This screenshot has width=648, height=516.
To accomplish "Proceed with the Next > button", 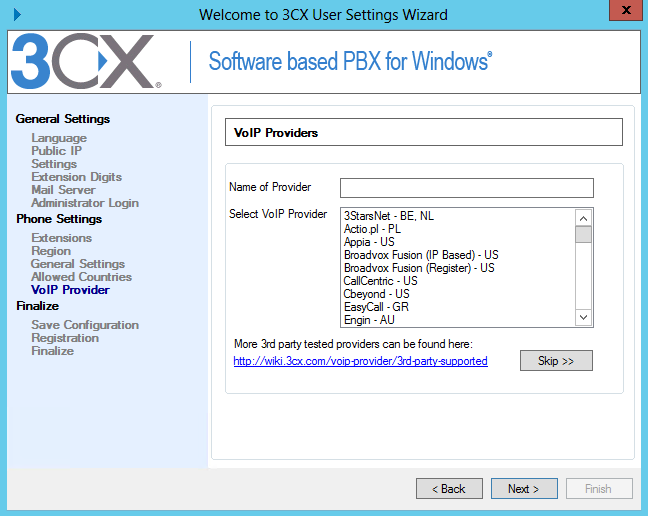I will point(524,489).
